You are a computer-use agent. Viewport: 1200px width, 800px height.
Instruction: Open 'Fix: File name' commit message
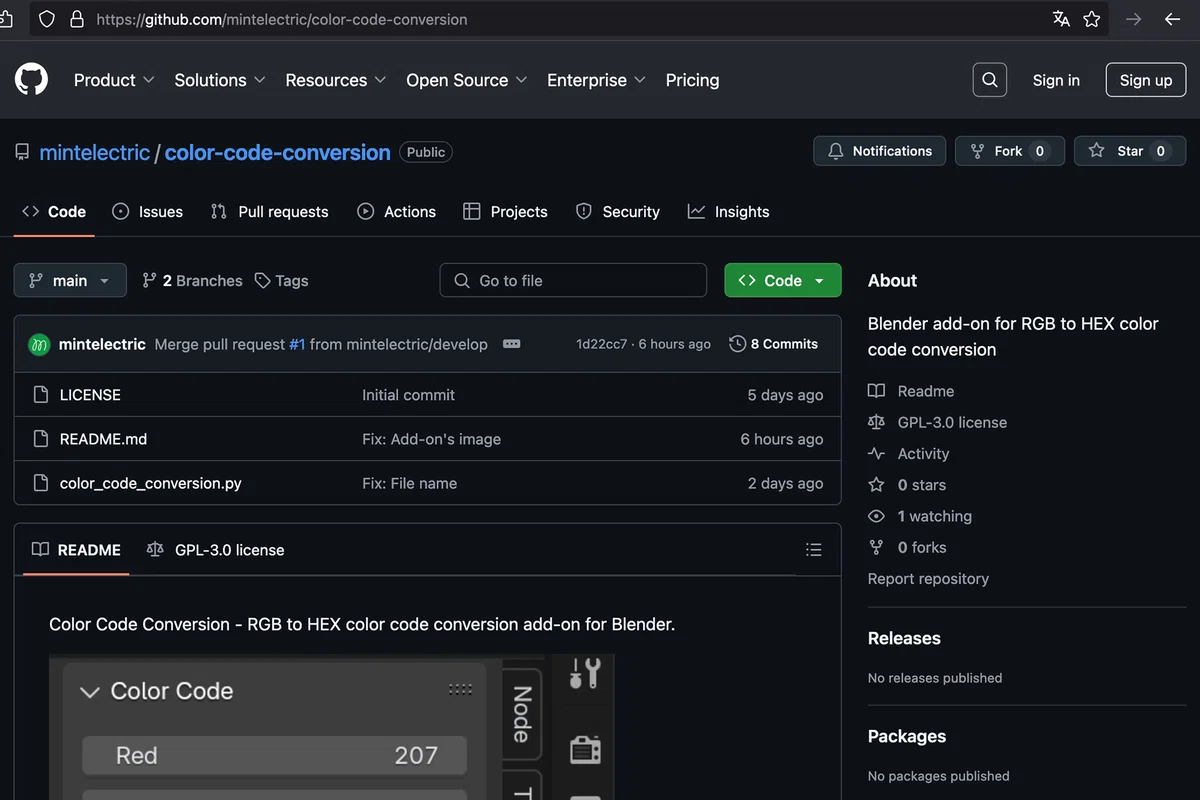pyautogui.click(x=409, y=483)
